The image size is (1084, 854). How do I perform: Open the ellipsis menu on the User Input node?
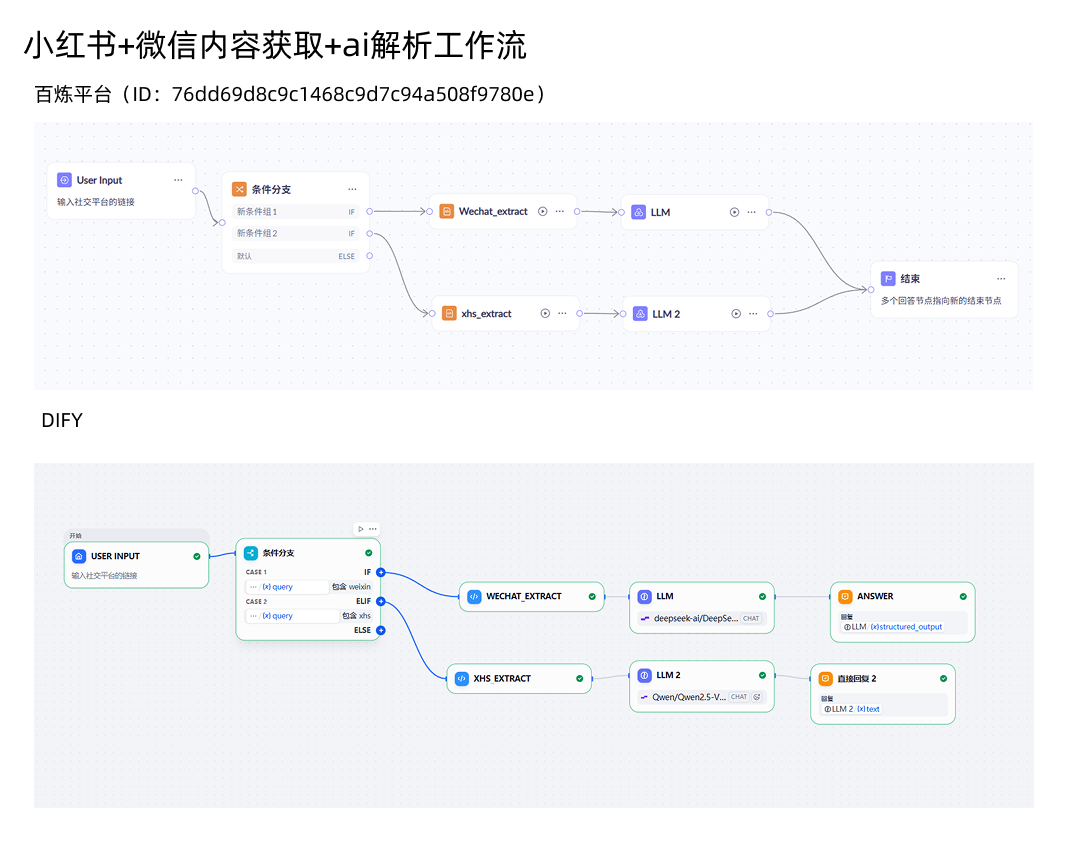click(178, 180)
